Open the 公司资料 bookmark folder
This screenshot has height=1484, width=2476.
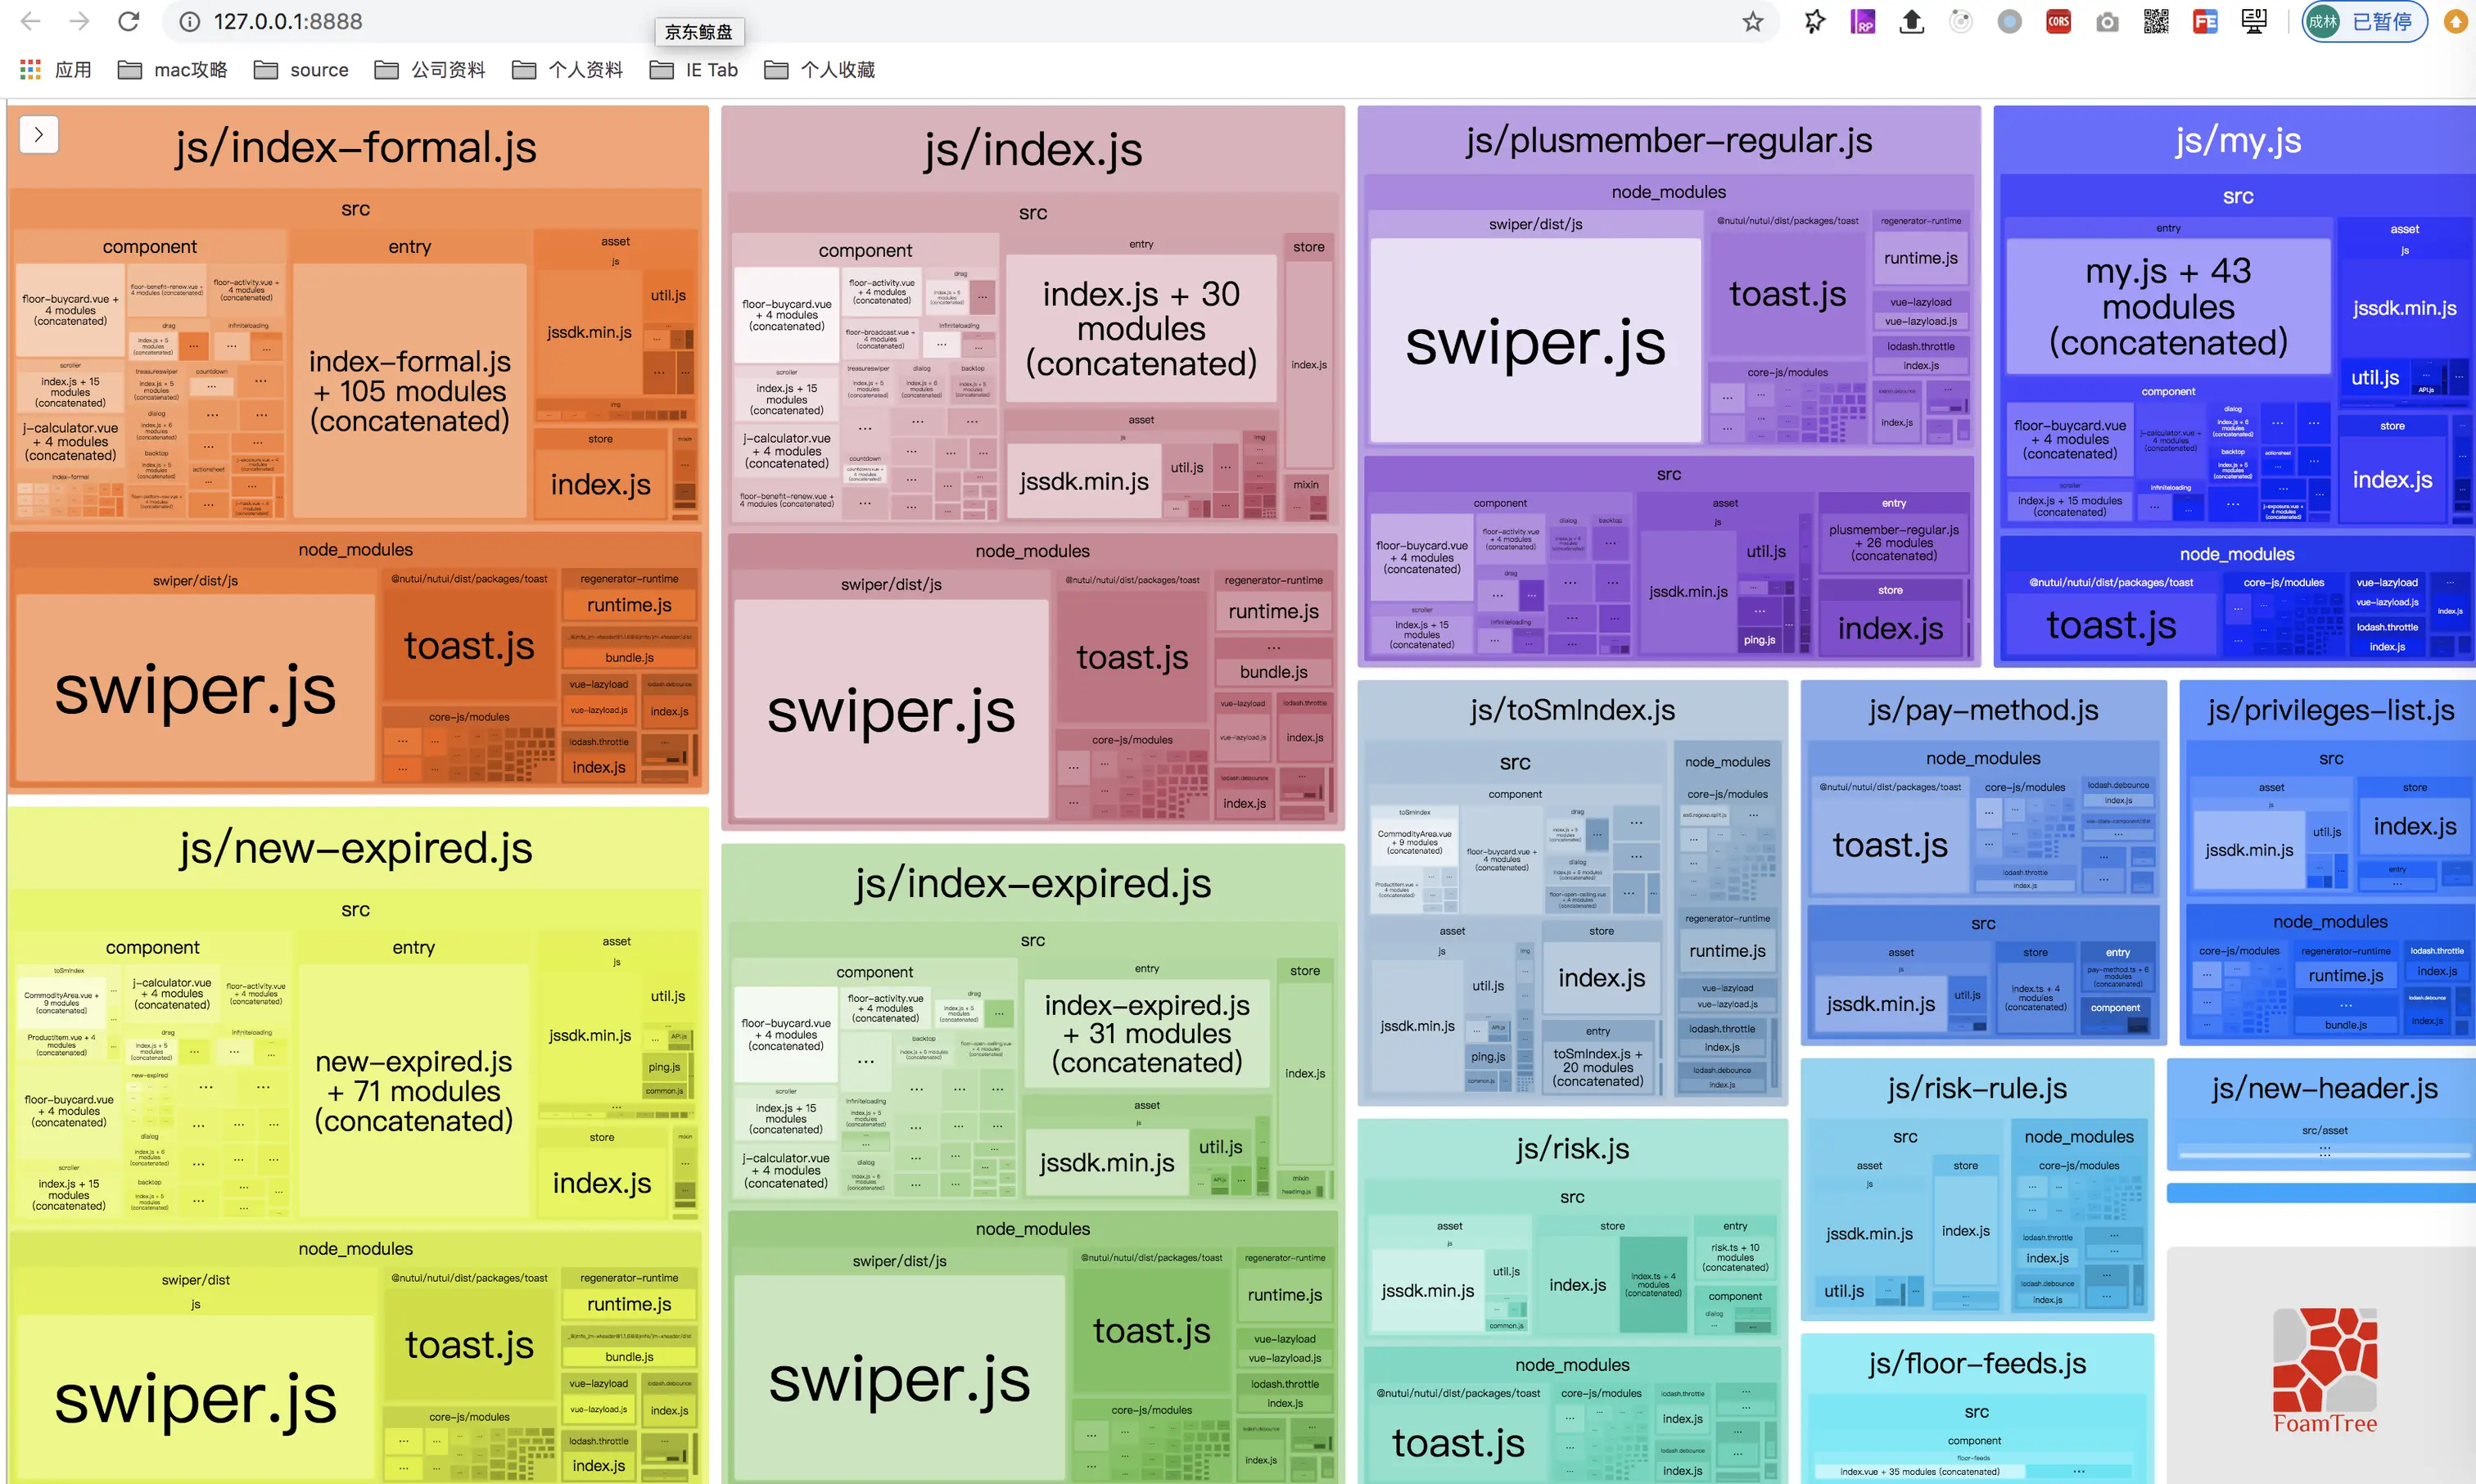click(x=429, y=70)
